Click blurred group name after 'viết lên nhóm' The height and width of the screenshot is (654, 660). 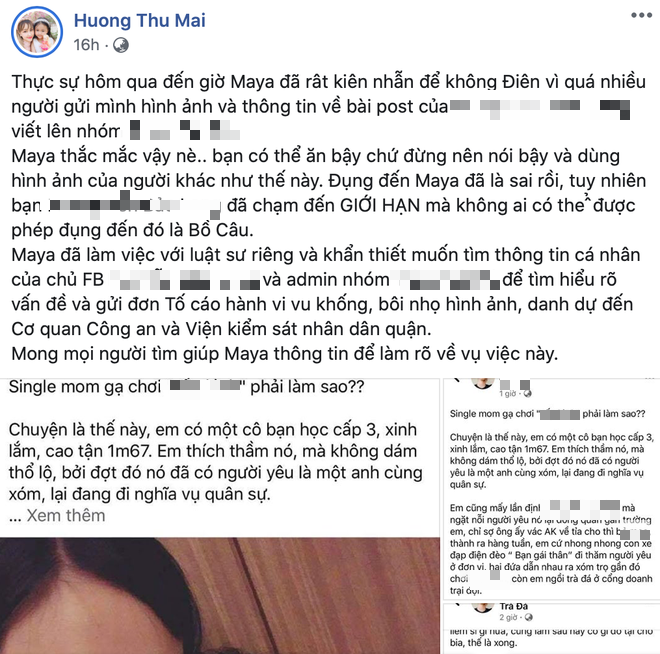point(184,130)
